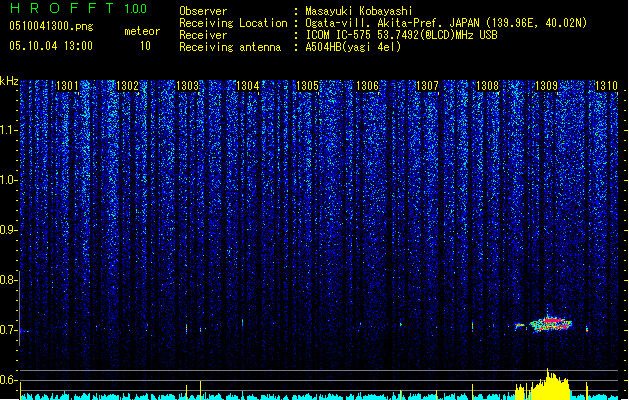Click the 'Receiving antenna' field label
Image resolution: width=629 pixels, height=400 pixels.
click(x=230, y=47)
